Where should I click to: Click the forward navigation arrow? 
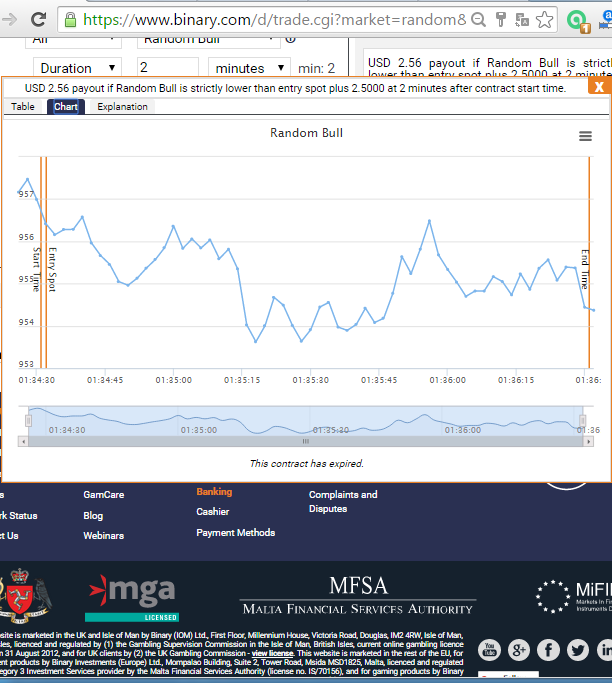[x=9, y=19]
